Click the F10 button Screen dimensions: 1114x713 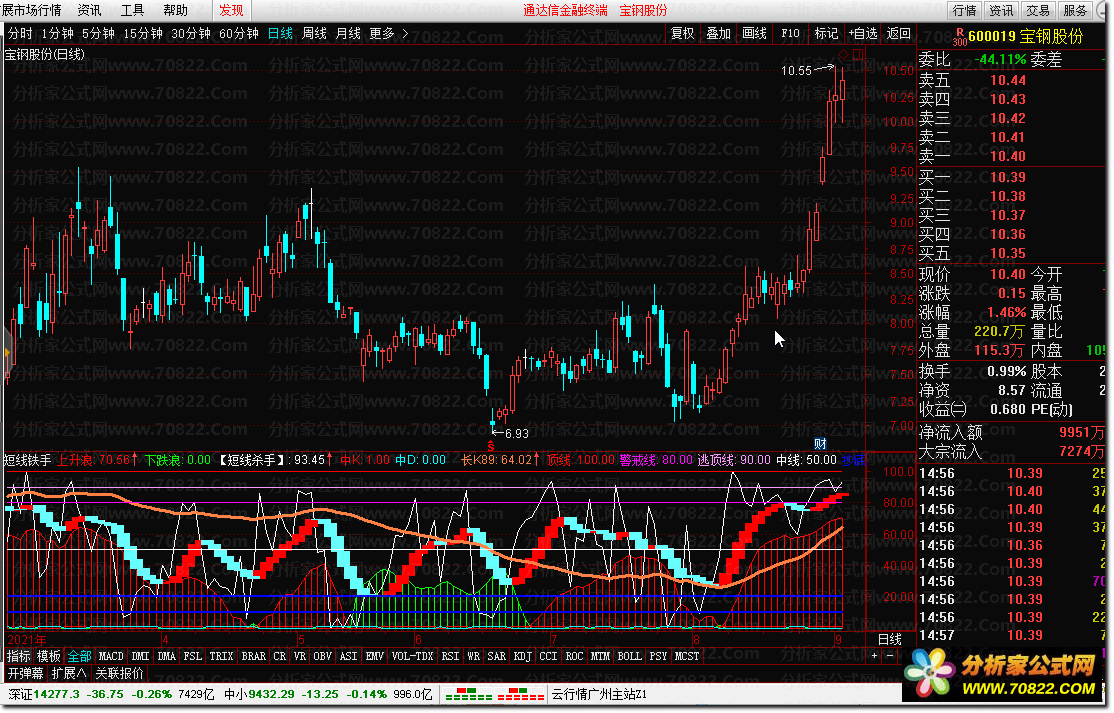pyautogui.click(x=790, y=33)
